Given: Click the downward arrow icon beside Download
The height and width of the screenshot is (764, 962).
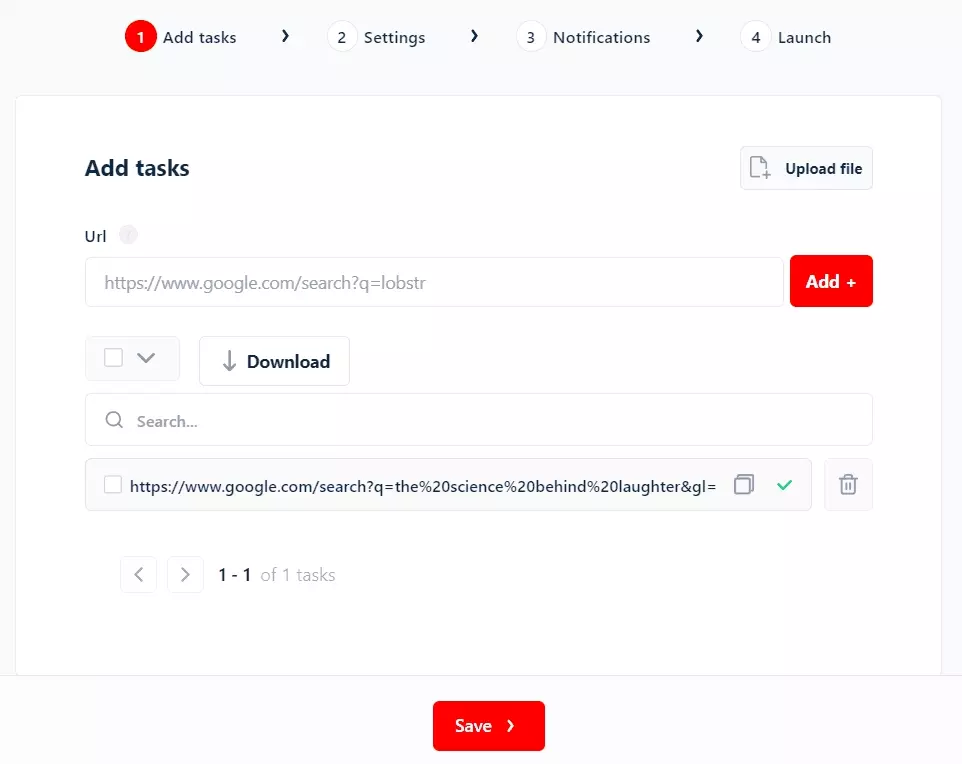Looking at the screenshot, I should point(228,361).
